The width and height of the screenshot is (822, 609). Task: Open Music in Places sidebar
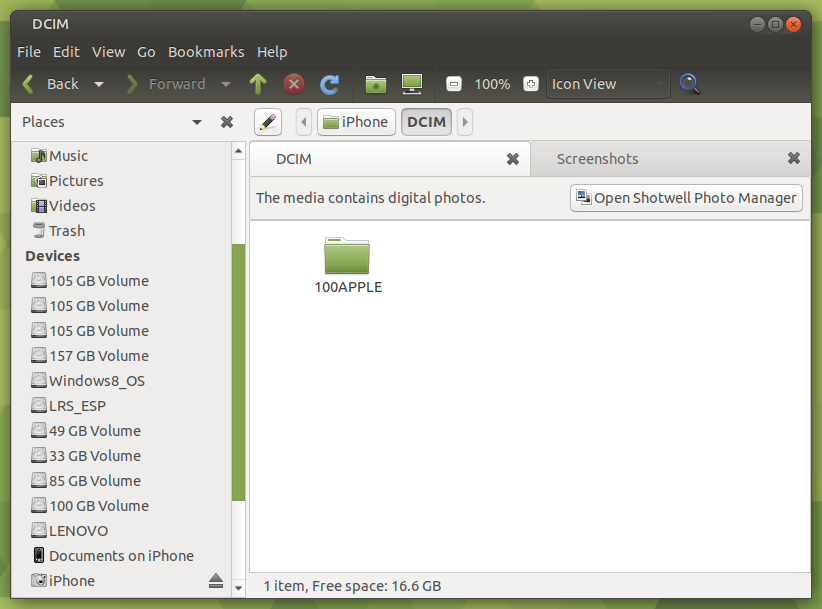coord(59,156)
